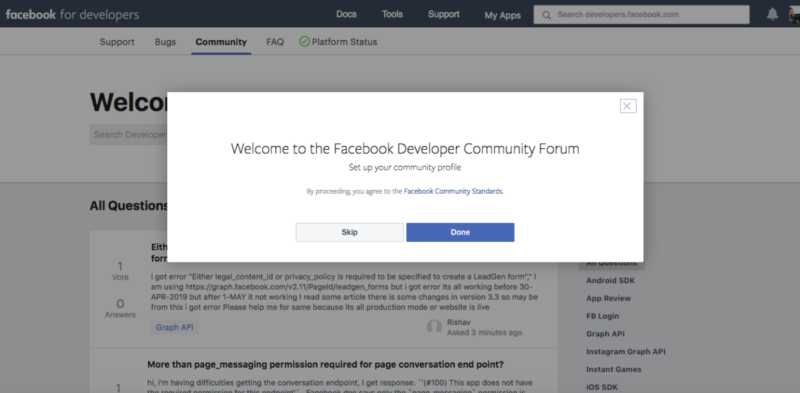The height and width of the screenshot is (393, 800).
Task: Click the All Questions heading
Action: (x=129, y=206)
